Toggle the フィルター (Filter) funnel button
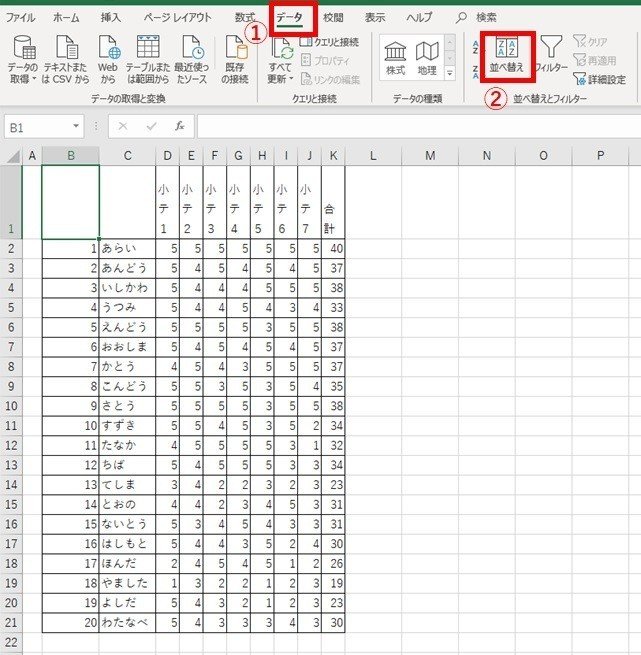The image size is (641, 655). point(552,54)
